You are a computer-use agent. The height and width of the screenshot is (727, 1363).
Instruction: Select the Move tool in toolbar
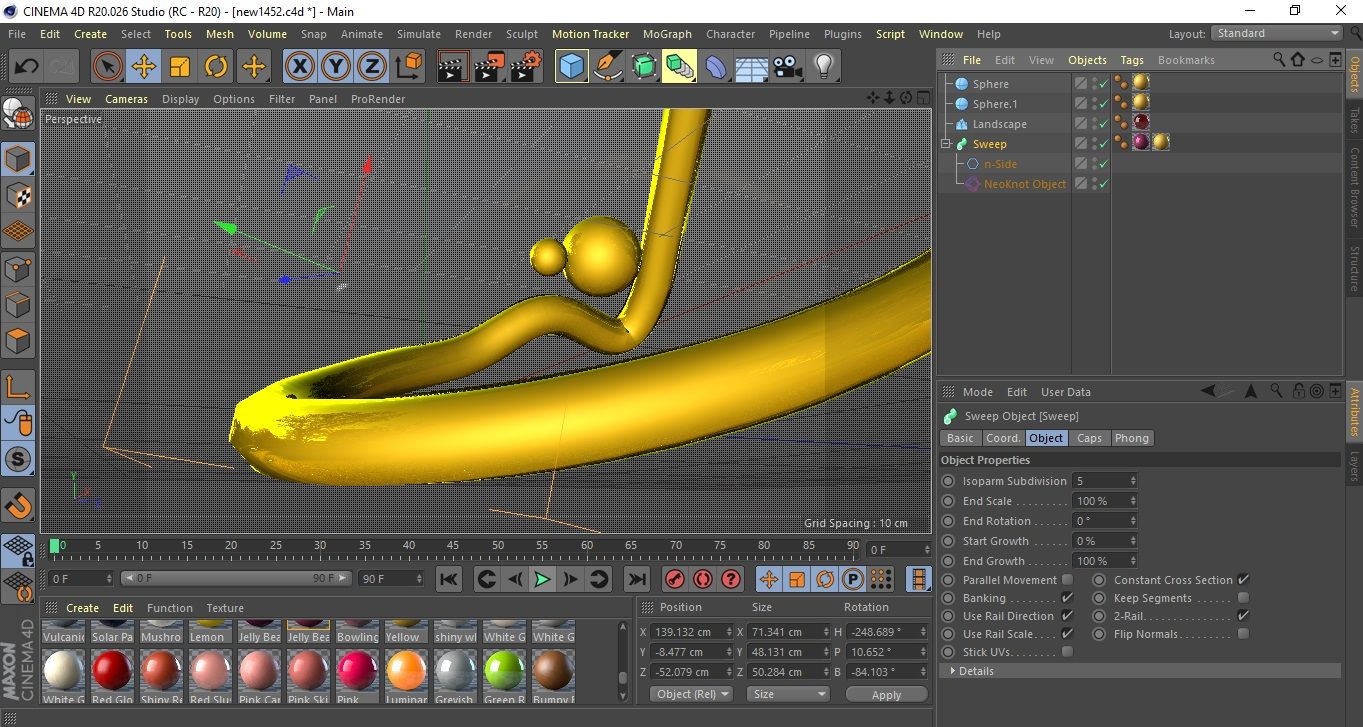tap(143, 67)
